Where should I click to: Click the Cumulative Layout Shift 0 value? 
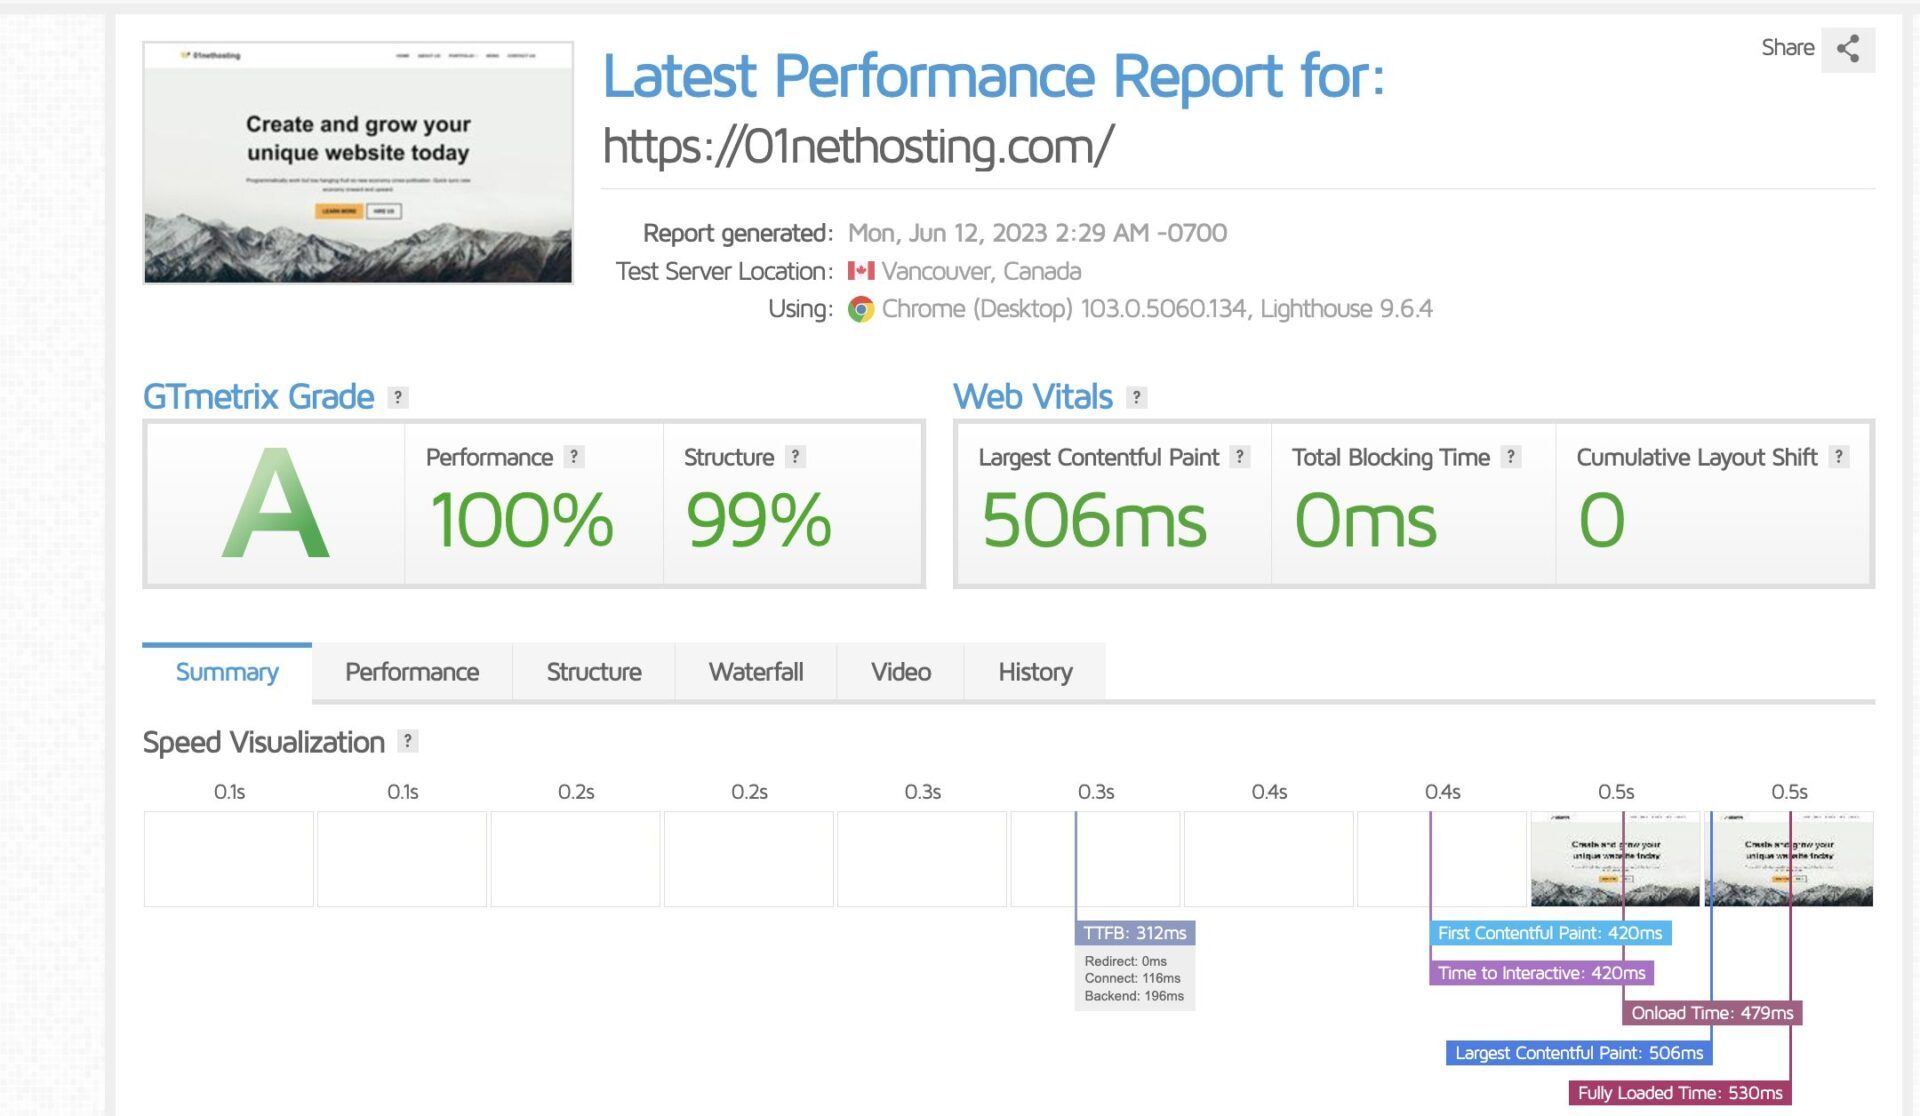1601,520
